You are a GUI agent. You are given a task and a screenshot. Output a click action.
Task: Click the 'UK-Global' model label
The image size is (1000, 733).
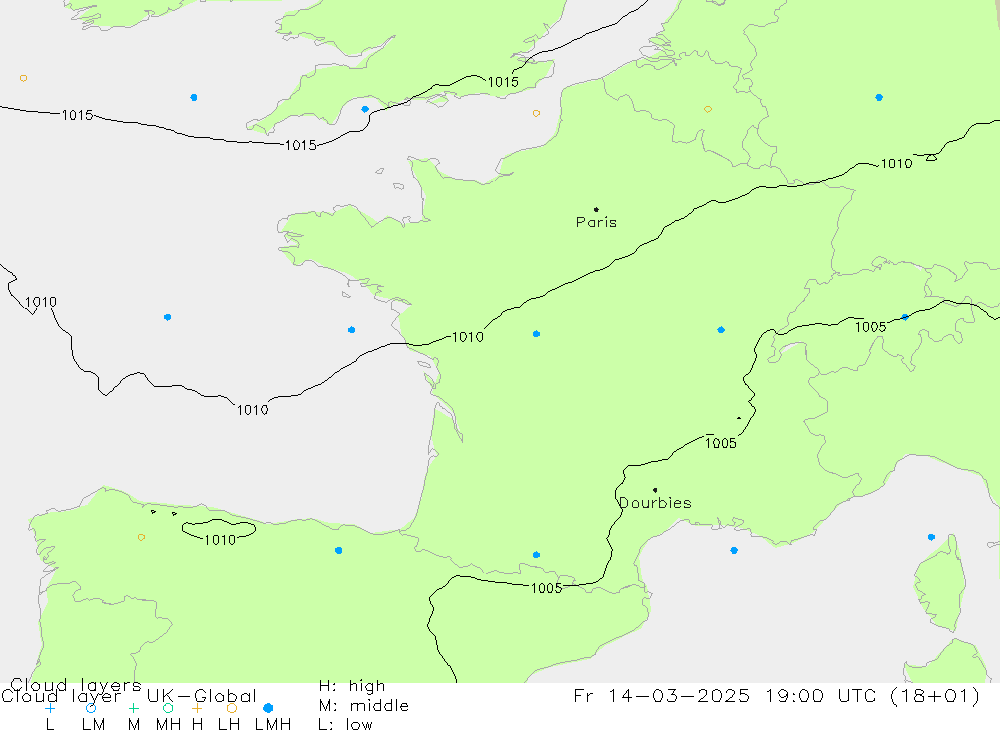click(202, 696)
